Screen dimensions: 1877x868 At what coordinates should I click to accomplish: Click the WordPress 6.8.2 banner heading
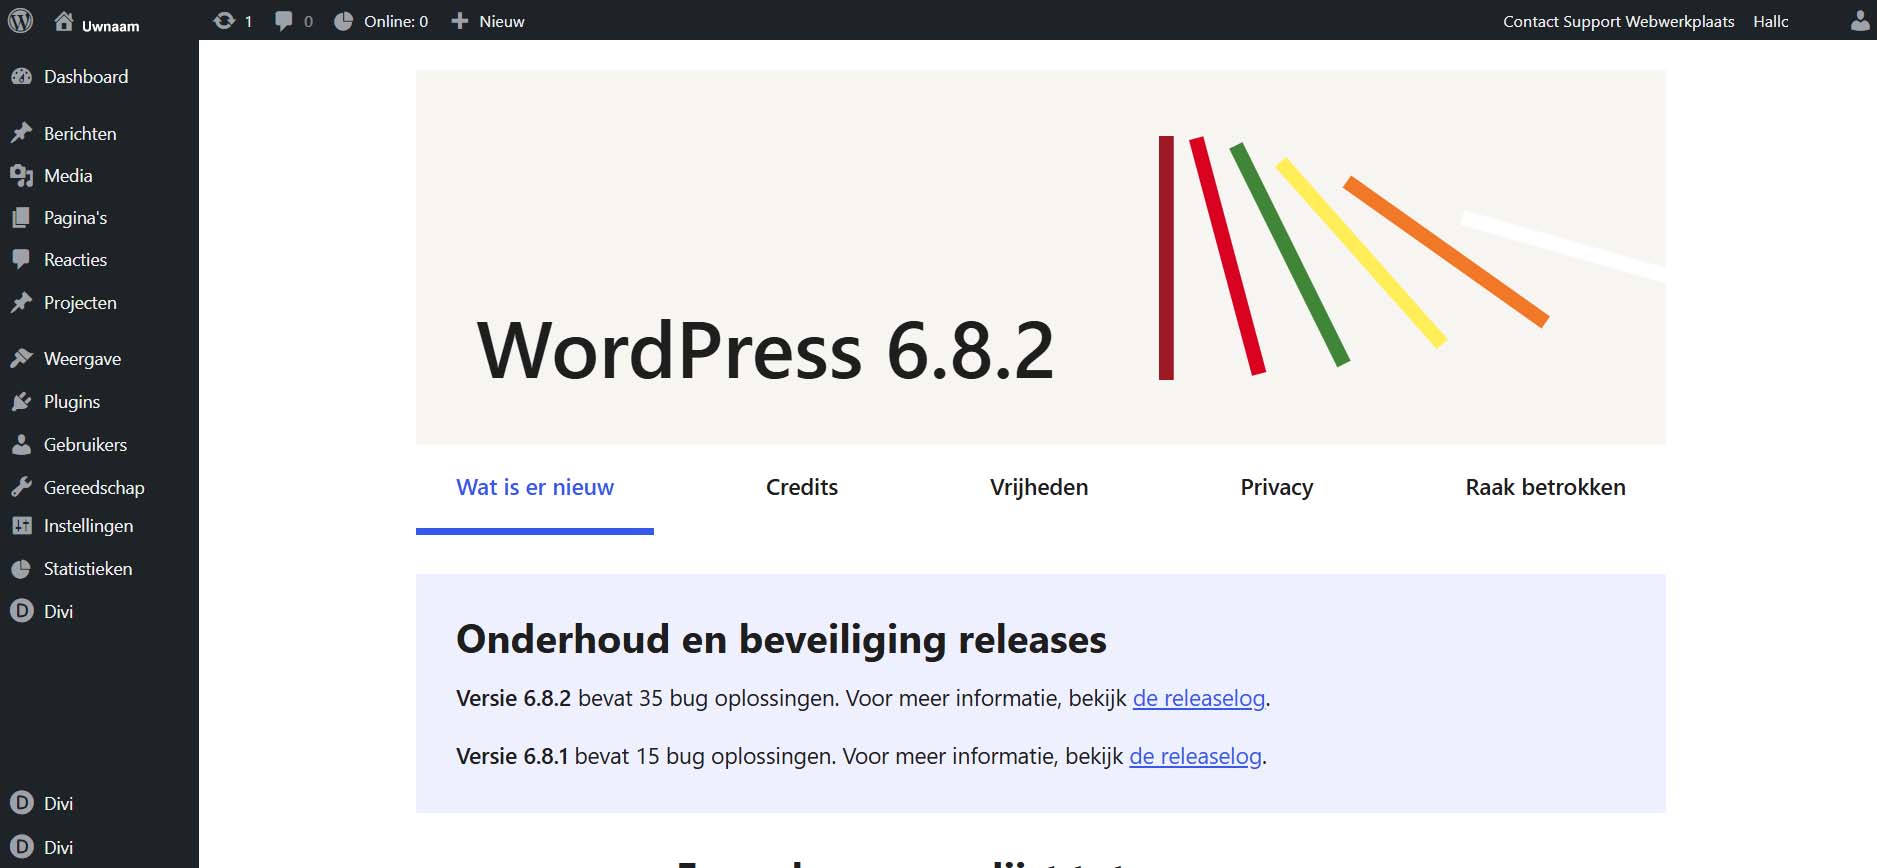tap(766, 351)
